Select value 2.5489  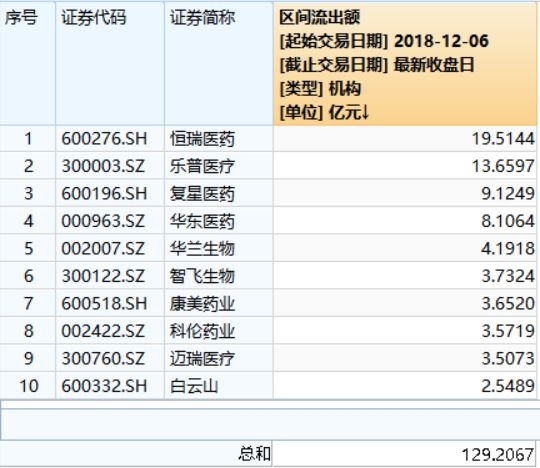pos(508,386)
